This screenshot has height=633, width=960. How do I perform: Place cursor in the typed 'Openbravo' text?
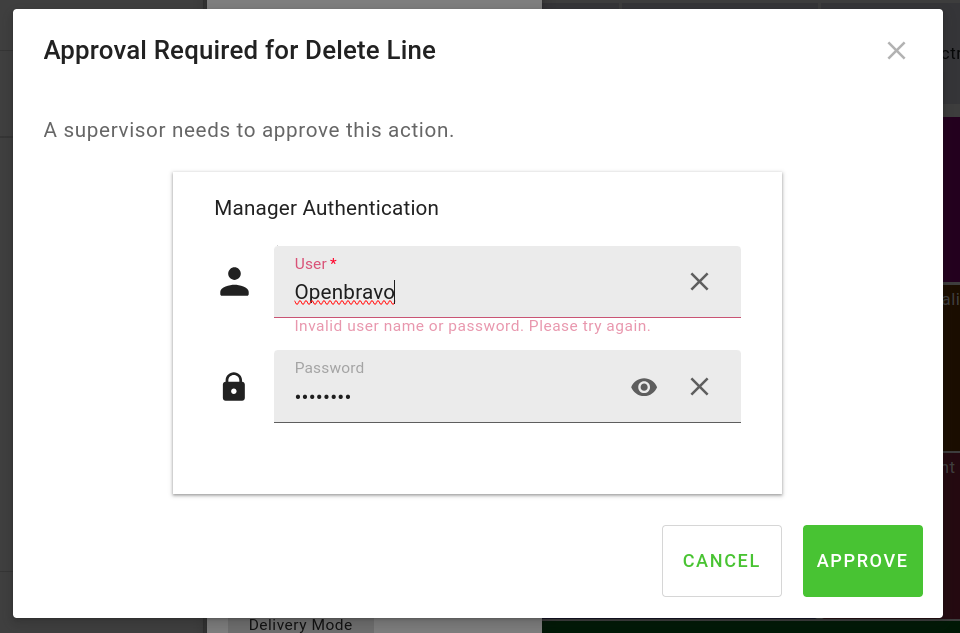[x=344, y=293]
